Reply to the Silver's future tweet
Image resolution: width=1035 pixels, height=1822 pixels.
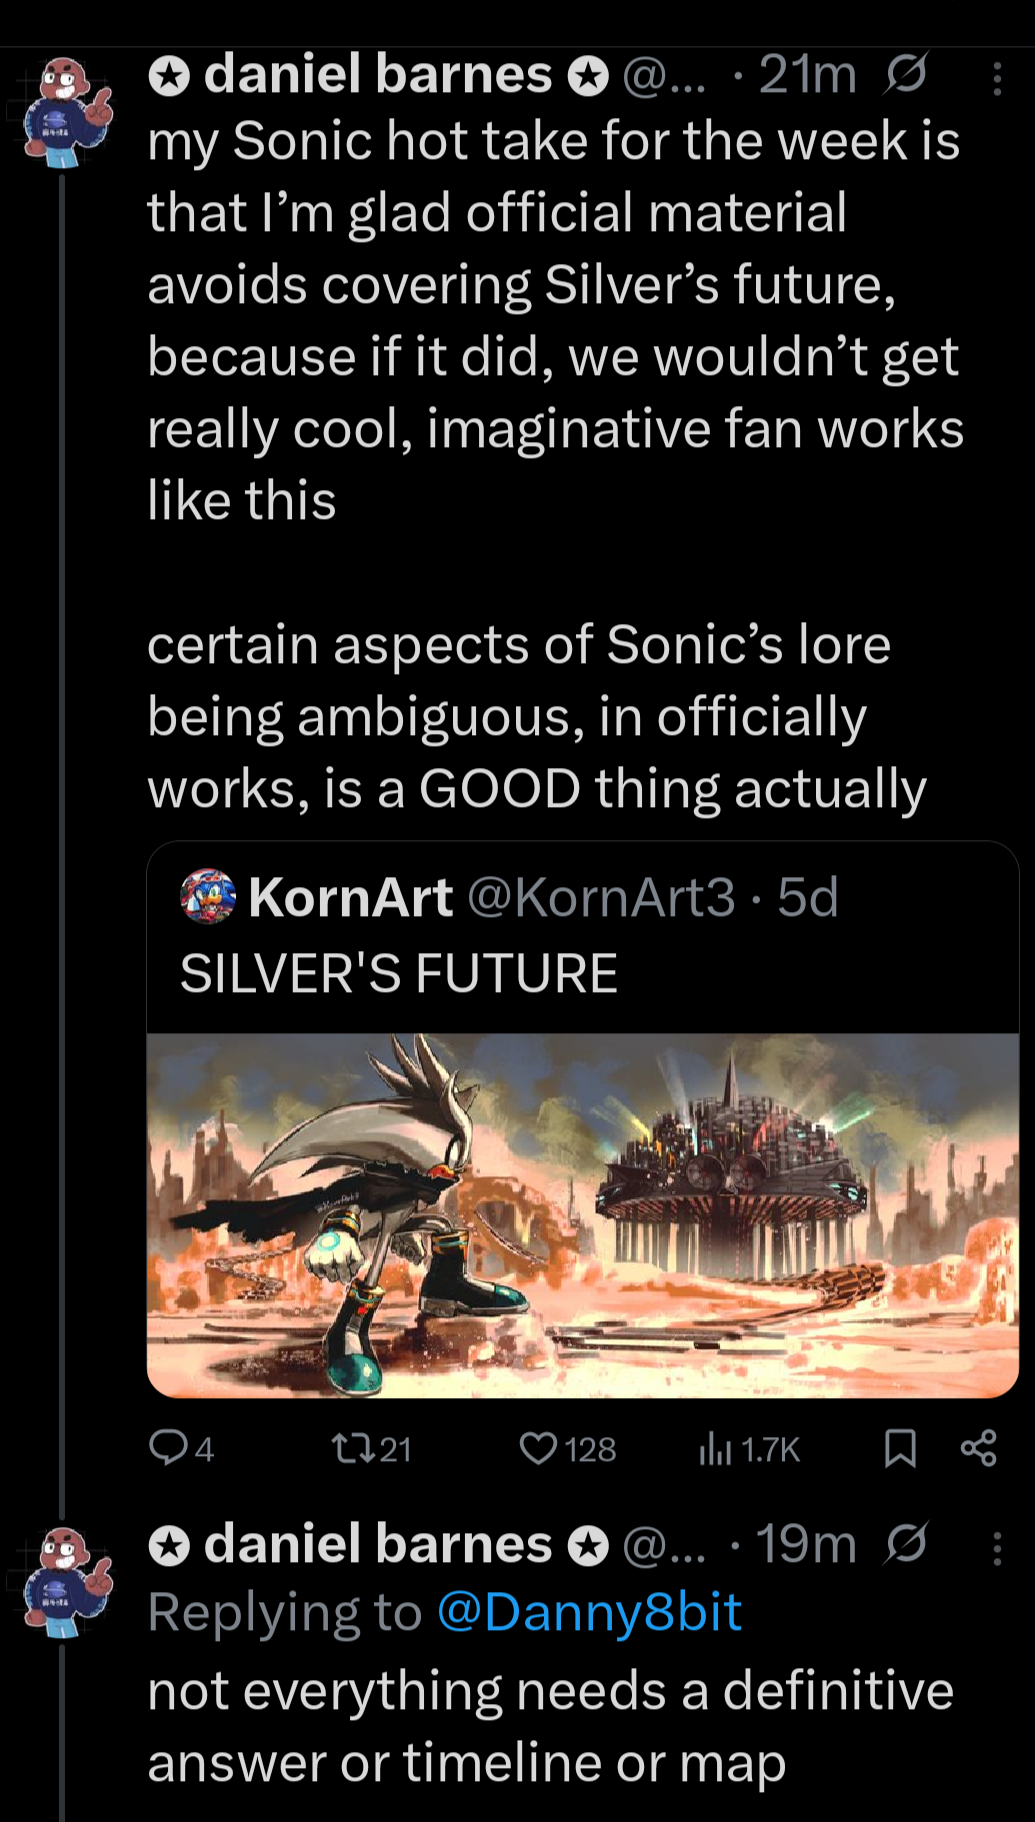click(x=167, y=1447)
